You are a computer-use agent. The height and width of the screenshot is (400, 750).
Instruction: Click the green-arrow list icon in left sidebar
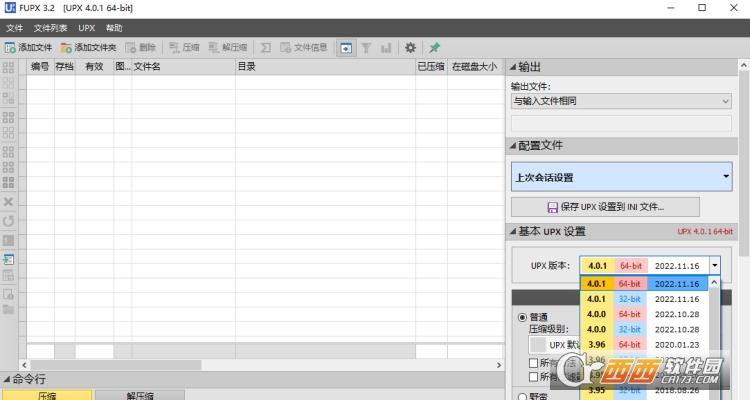8,259
